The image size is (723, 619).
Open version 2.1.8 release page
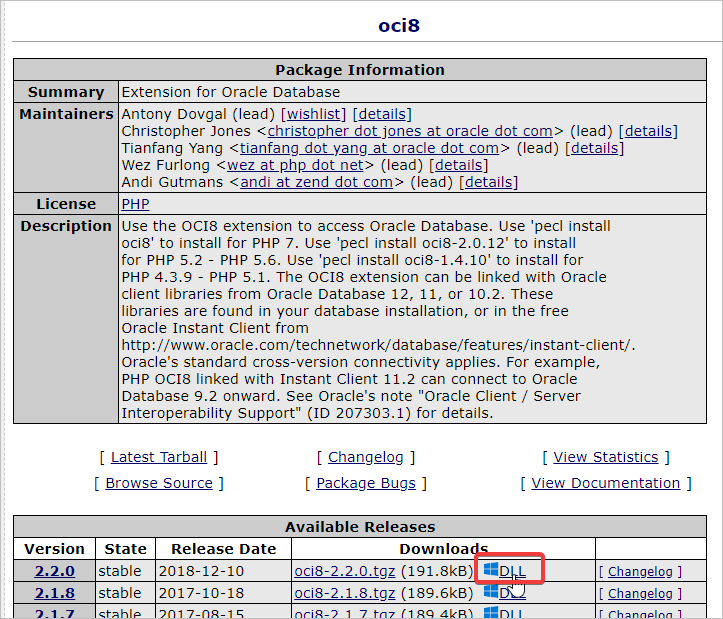click(54, 593)
